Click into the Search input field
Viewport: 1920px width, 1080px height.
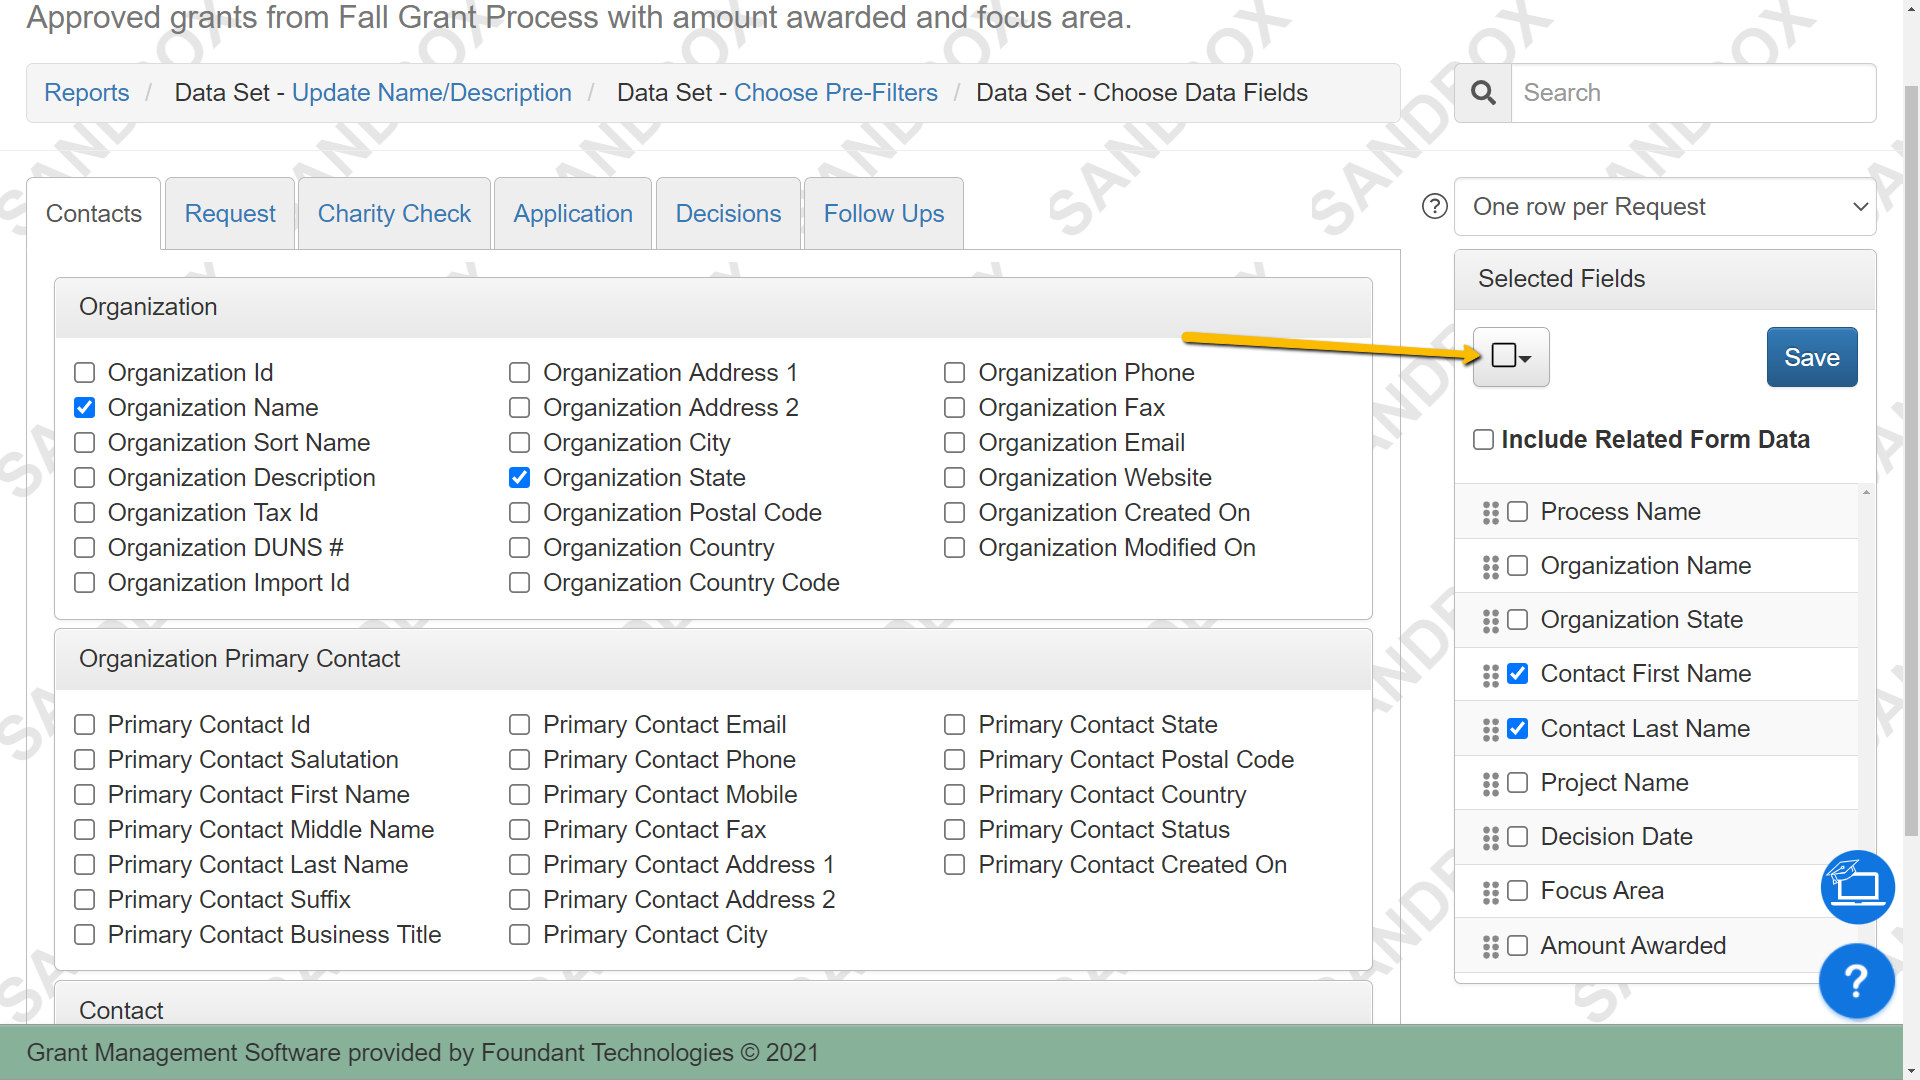[x=1693, y=93]
